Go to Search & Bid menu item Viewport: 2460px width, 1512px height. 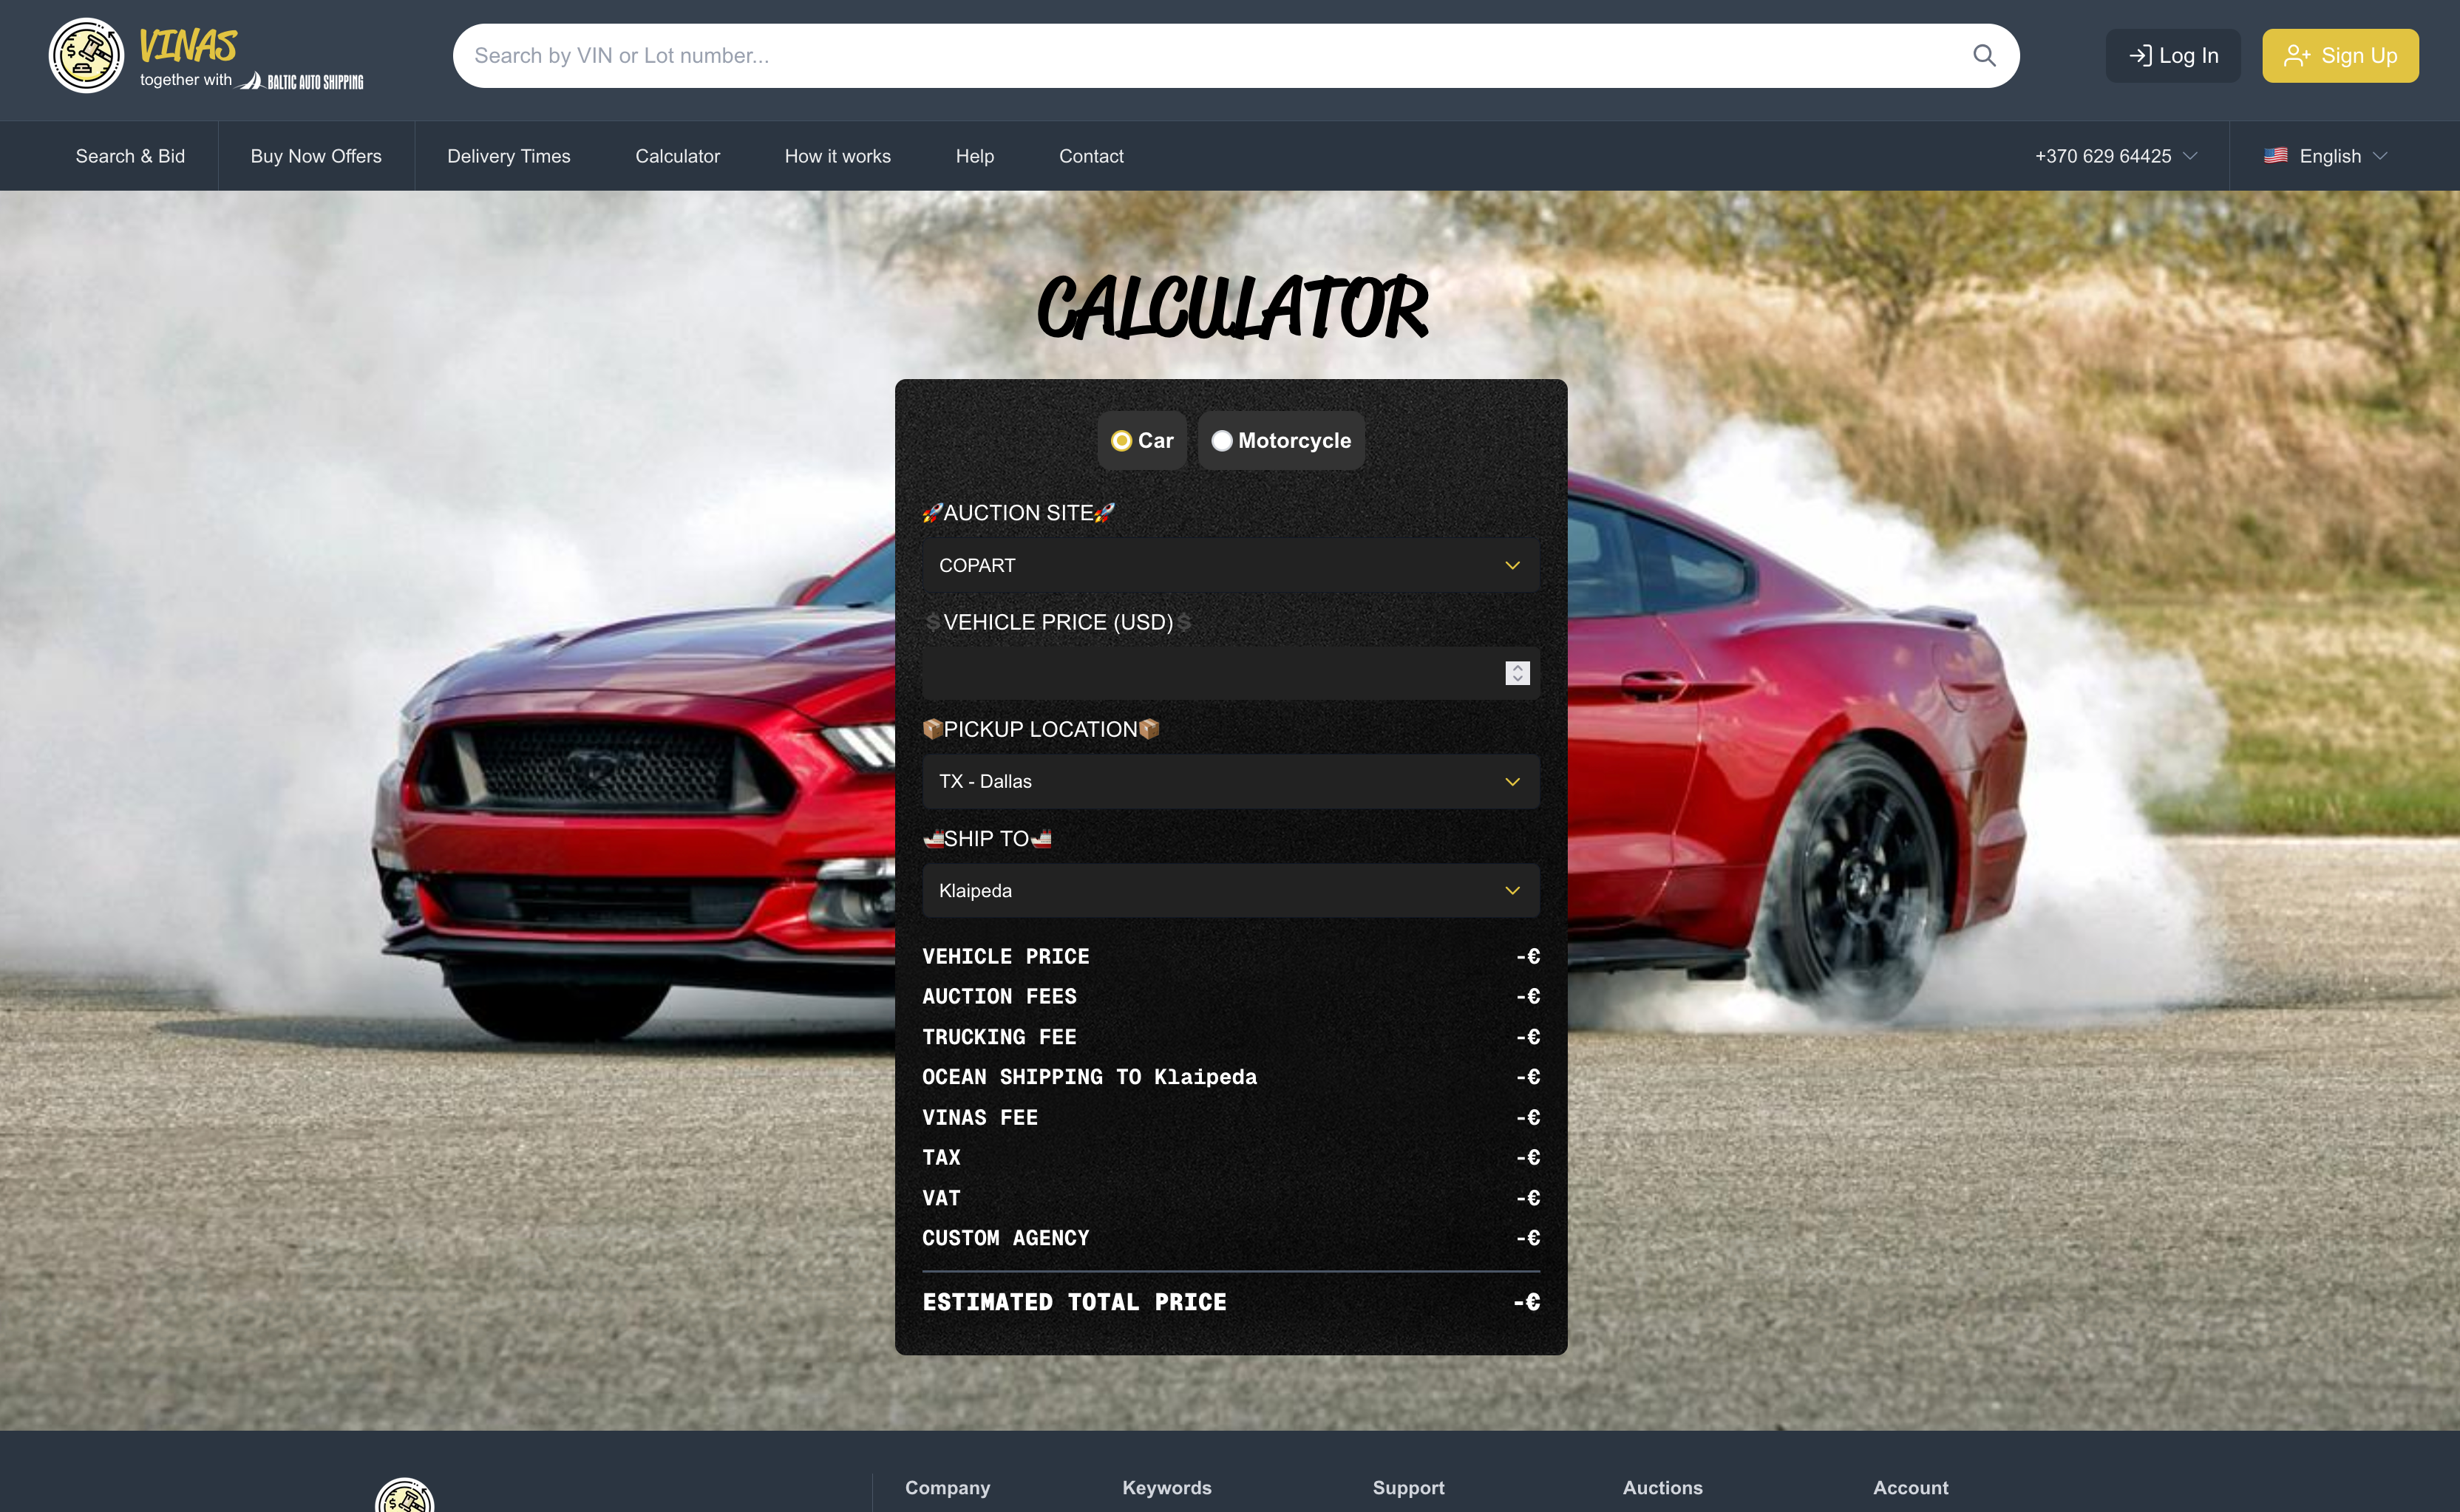130,156
